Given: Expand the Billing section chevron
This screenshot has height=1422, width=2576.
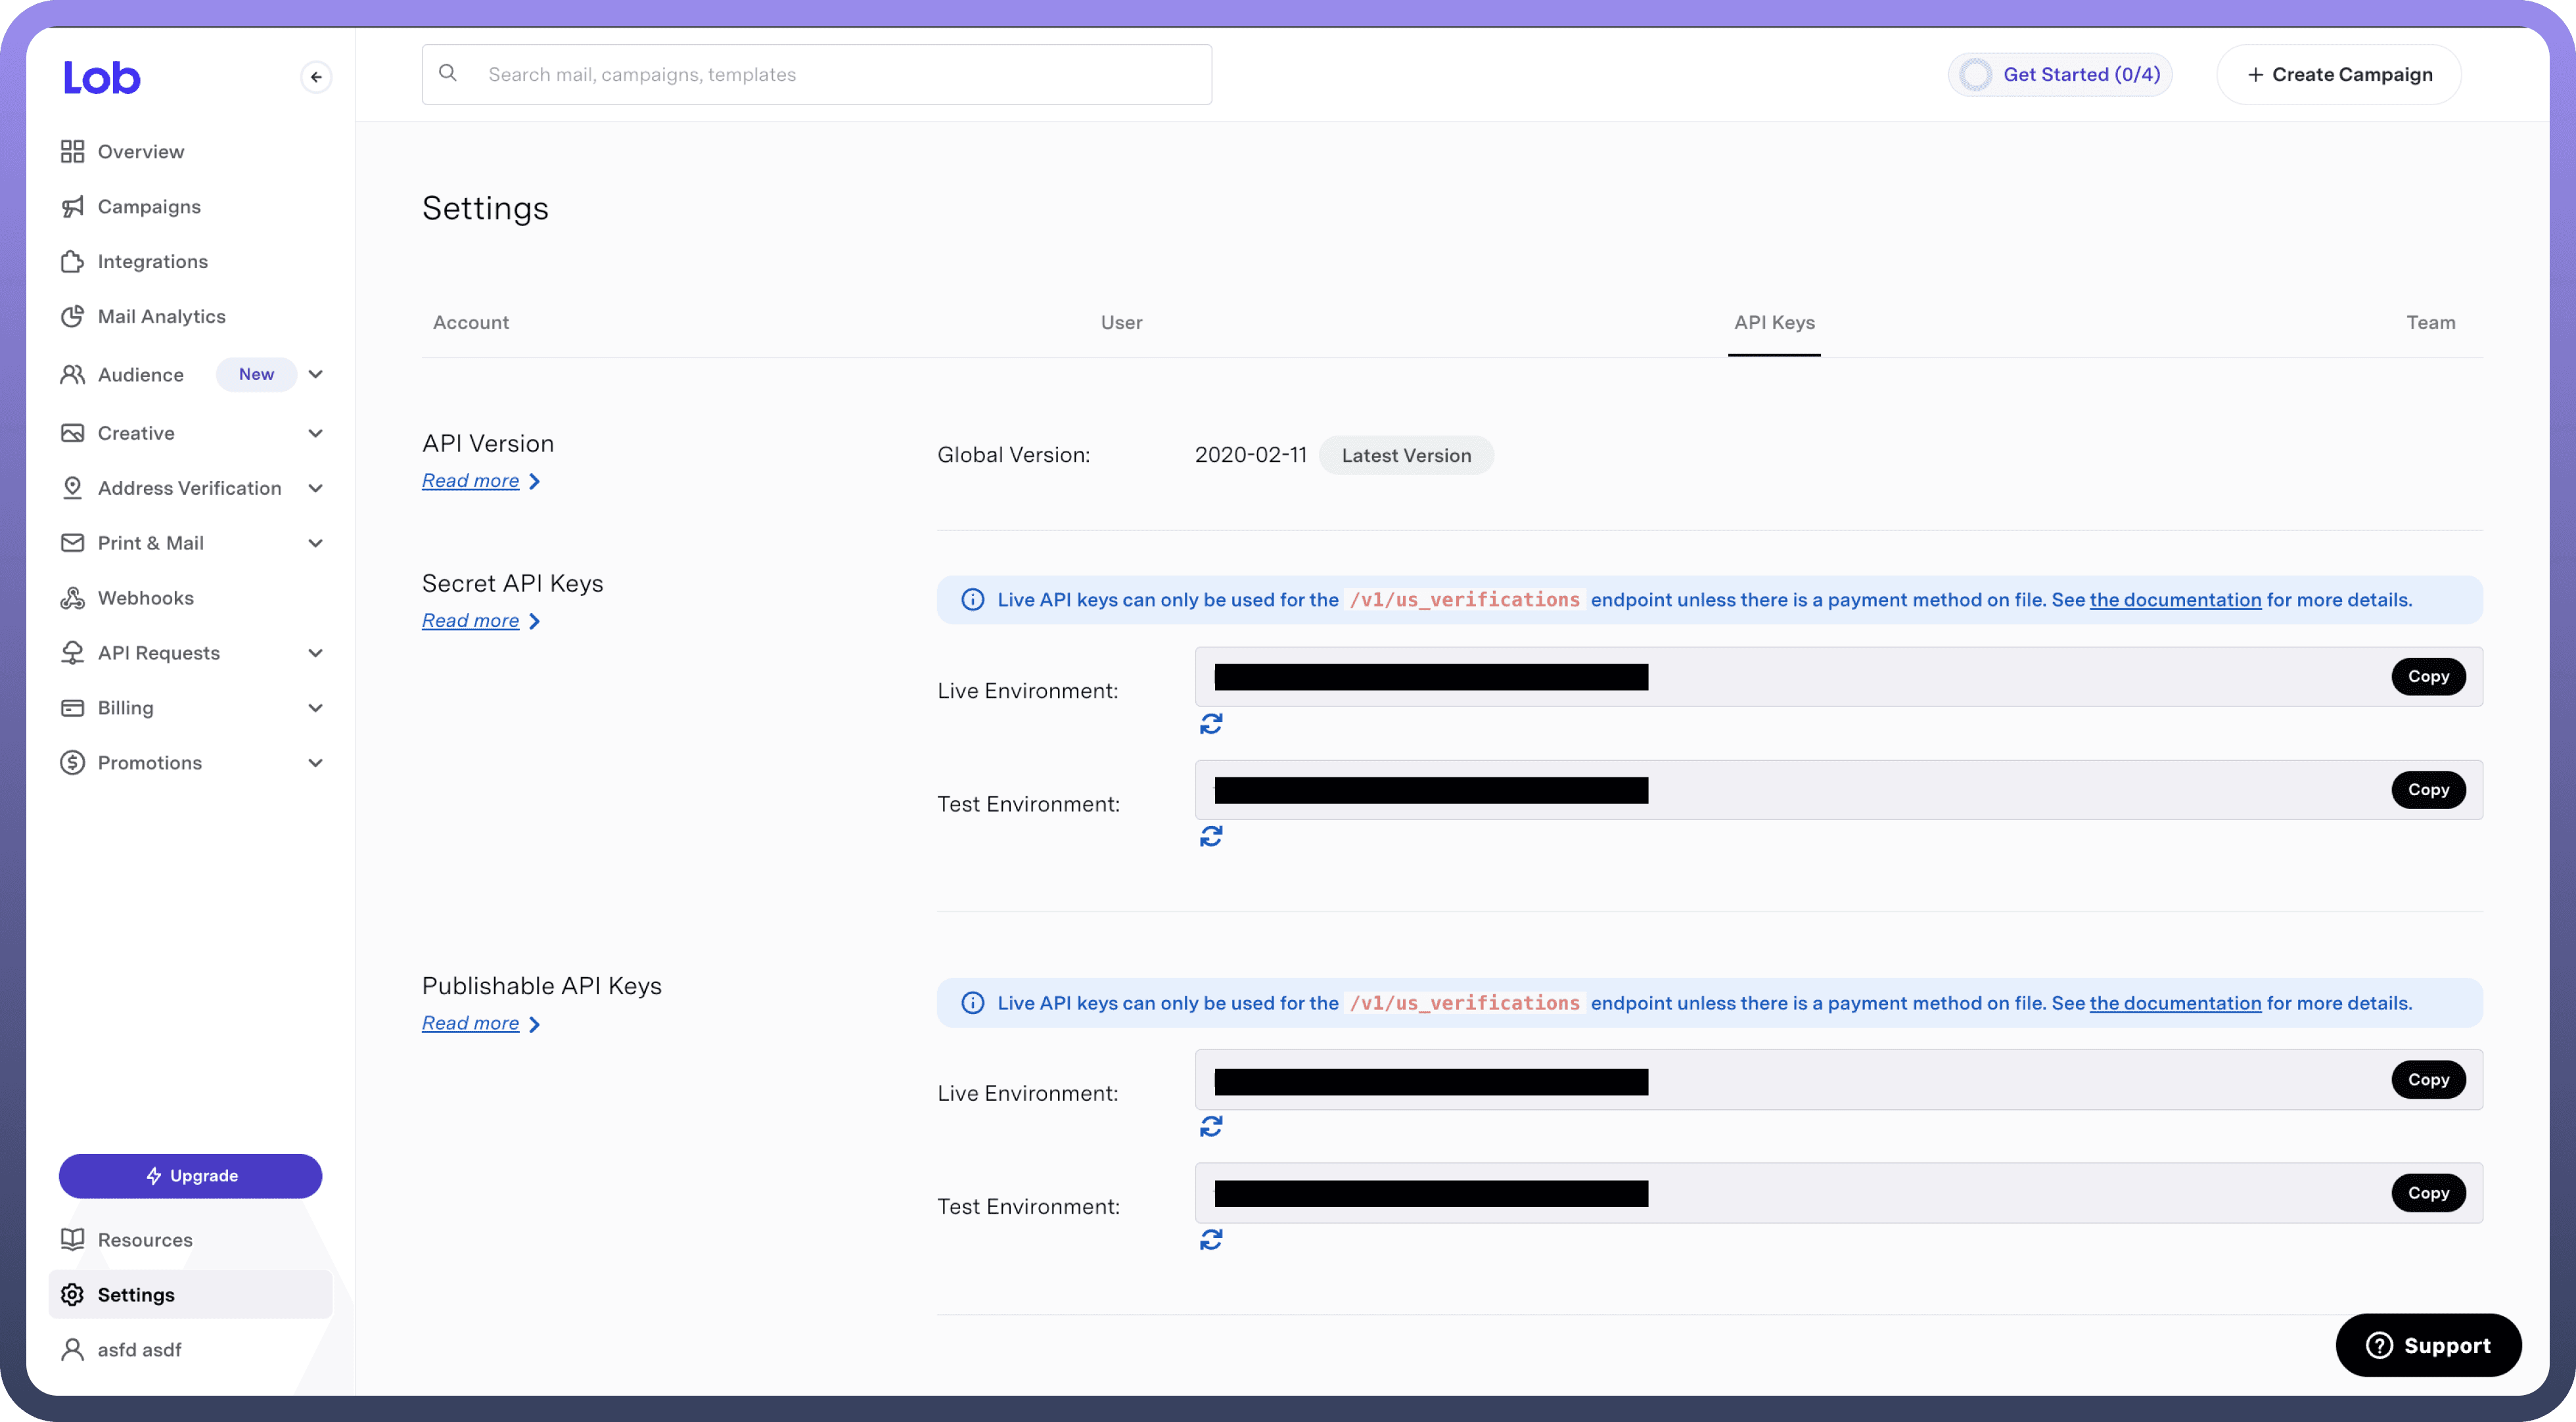Looking at the screenshot, I should [316, 708].
